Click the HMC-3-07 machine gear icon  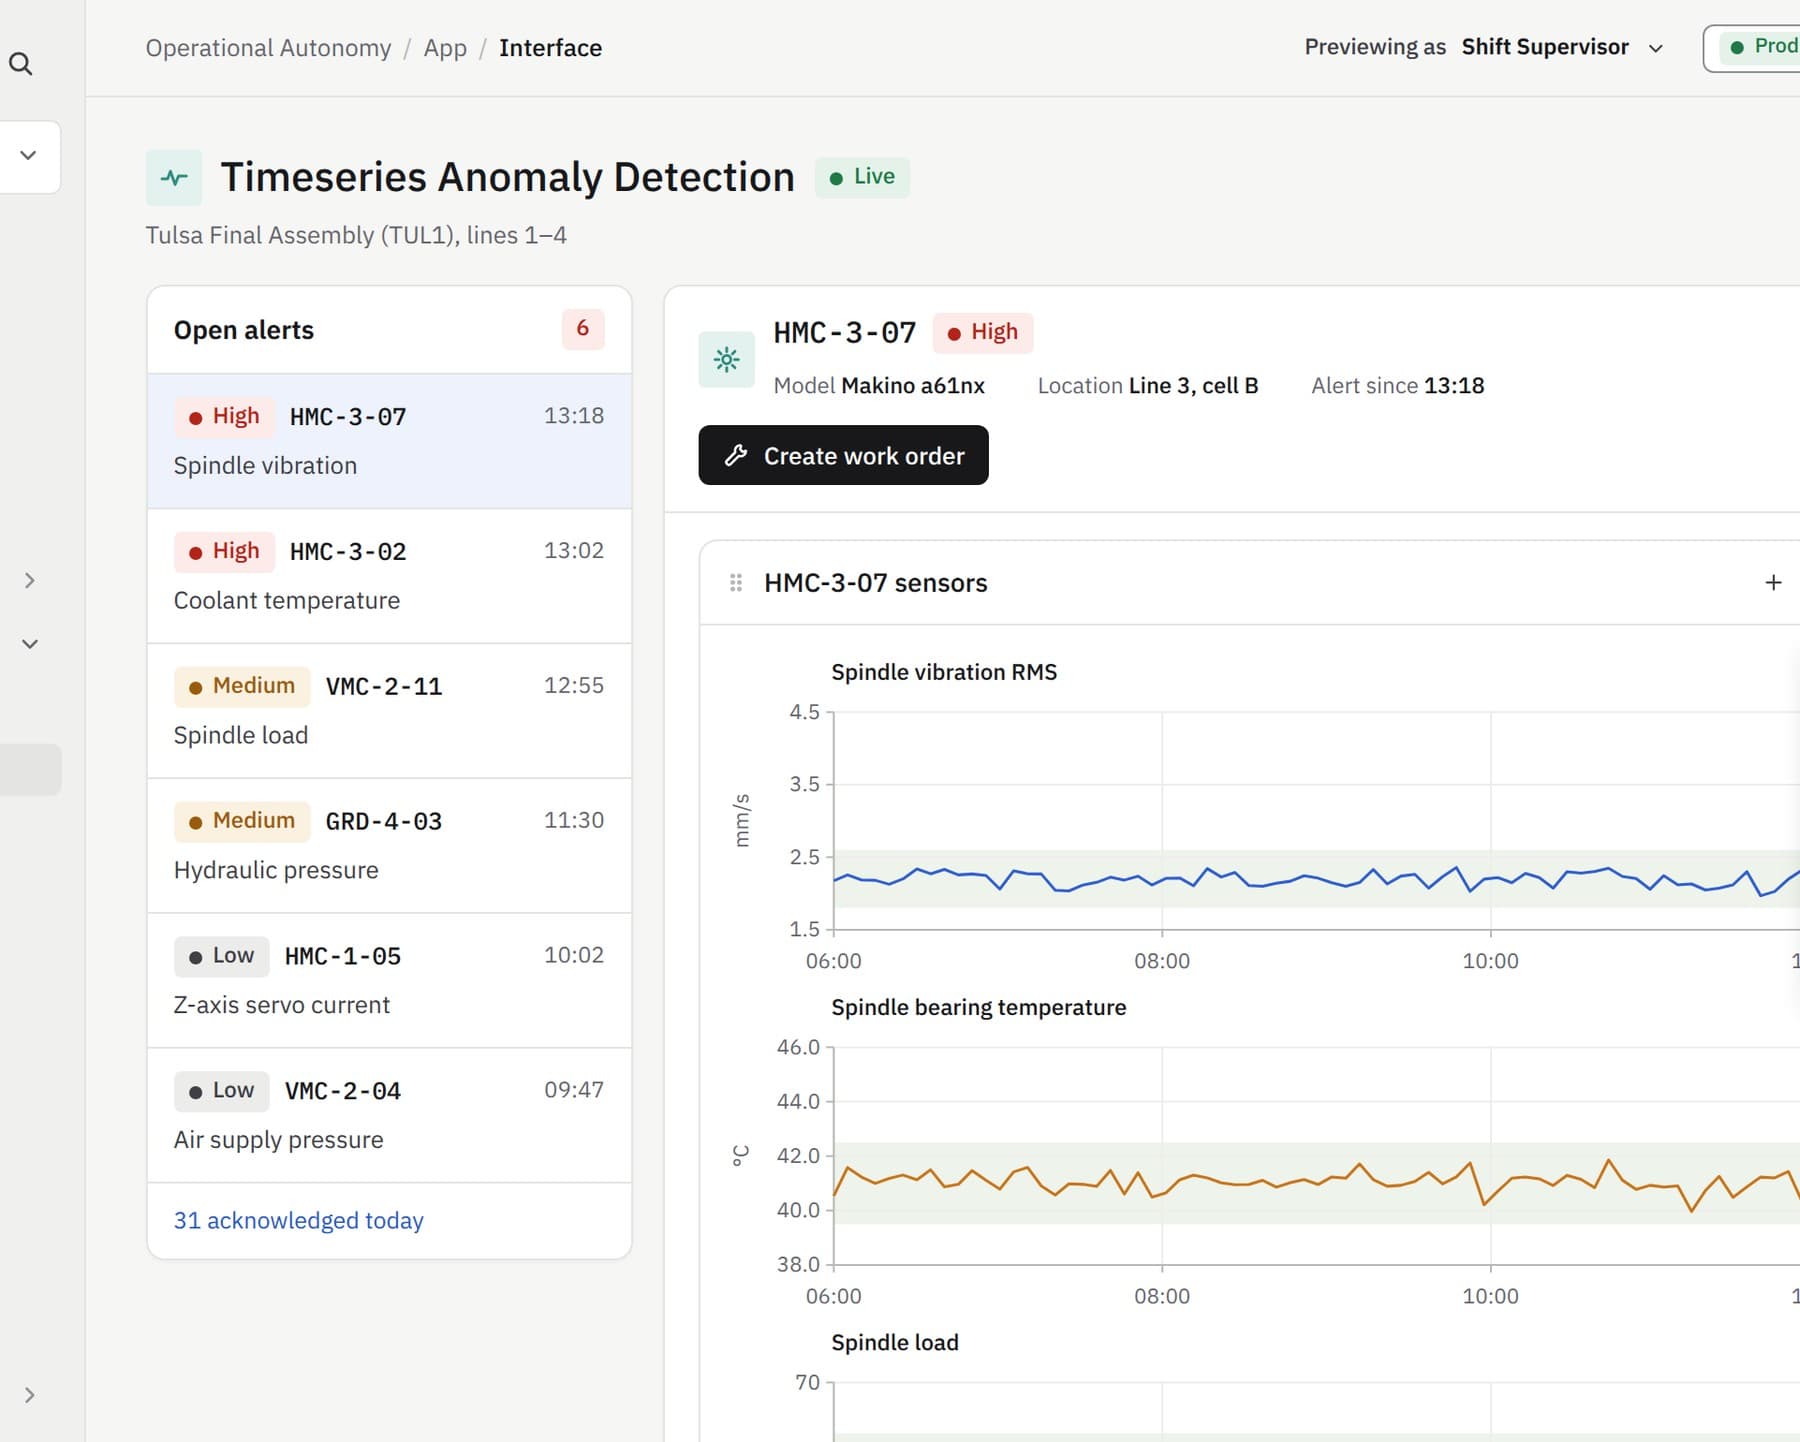[x=727, y=360]
